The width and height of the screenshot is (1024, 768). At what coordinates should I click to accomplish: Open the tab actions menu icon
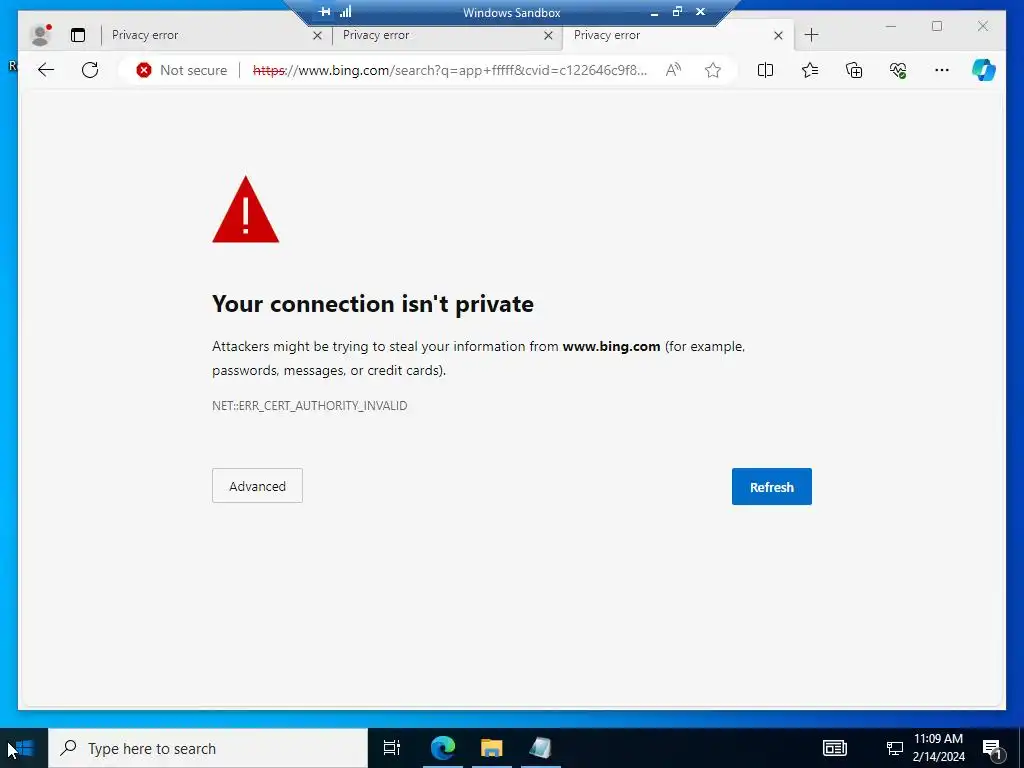click(78, 35)
